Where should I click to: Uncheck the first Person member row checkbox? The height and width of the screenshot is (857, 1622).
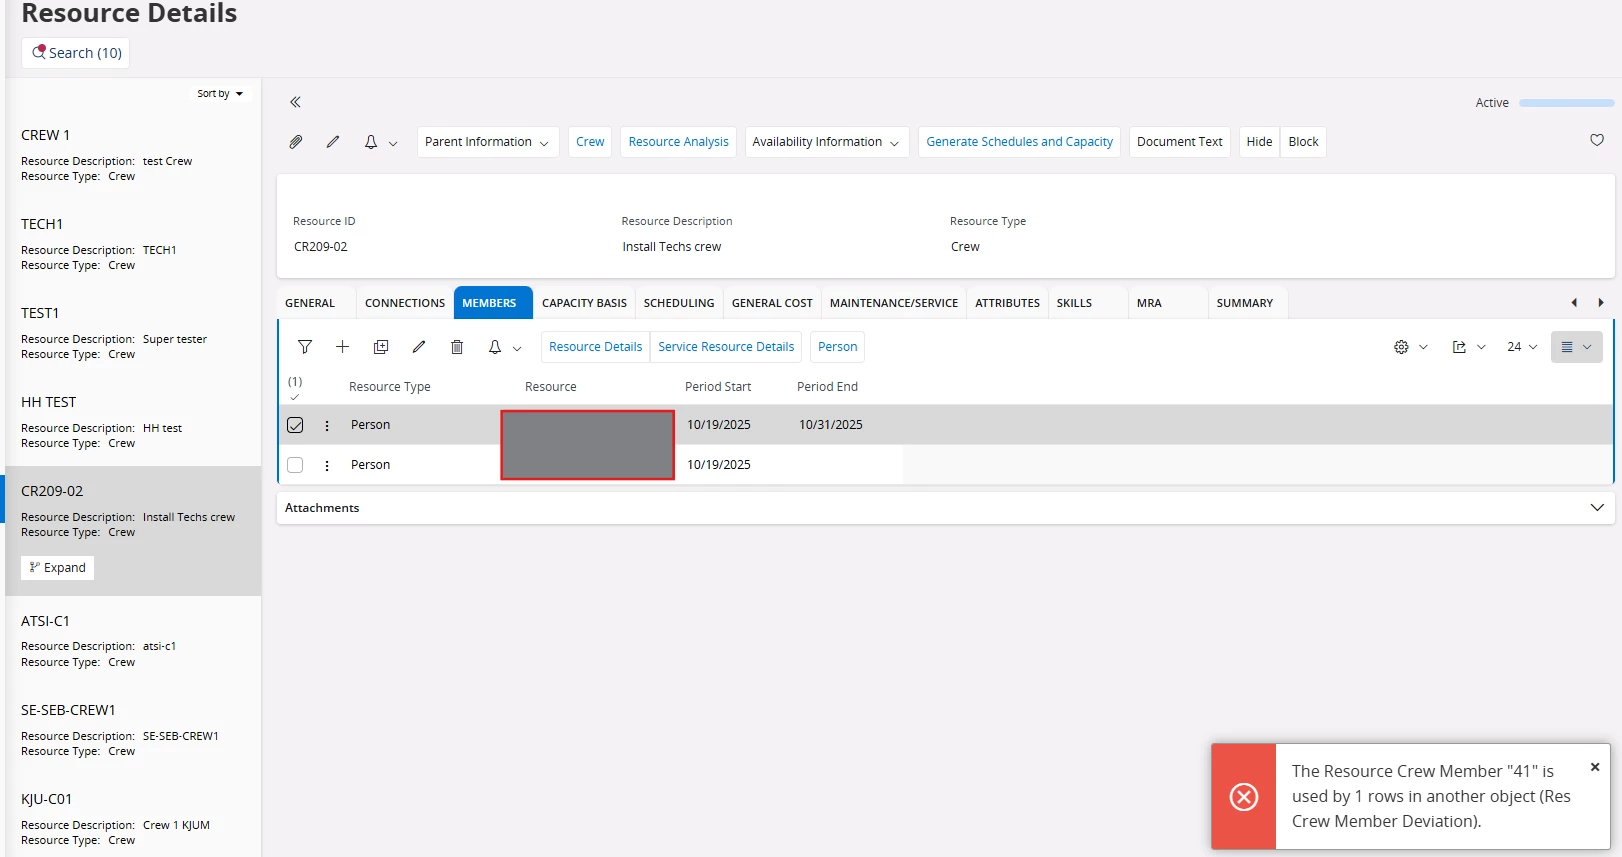pyautogui.click(x=295, y=425)
